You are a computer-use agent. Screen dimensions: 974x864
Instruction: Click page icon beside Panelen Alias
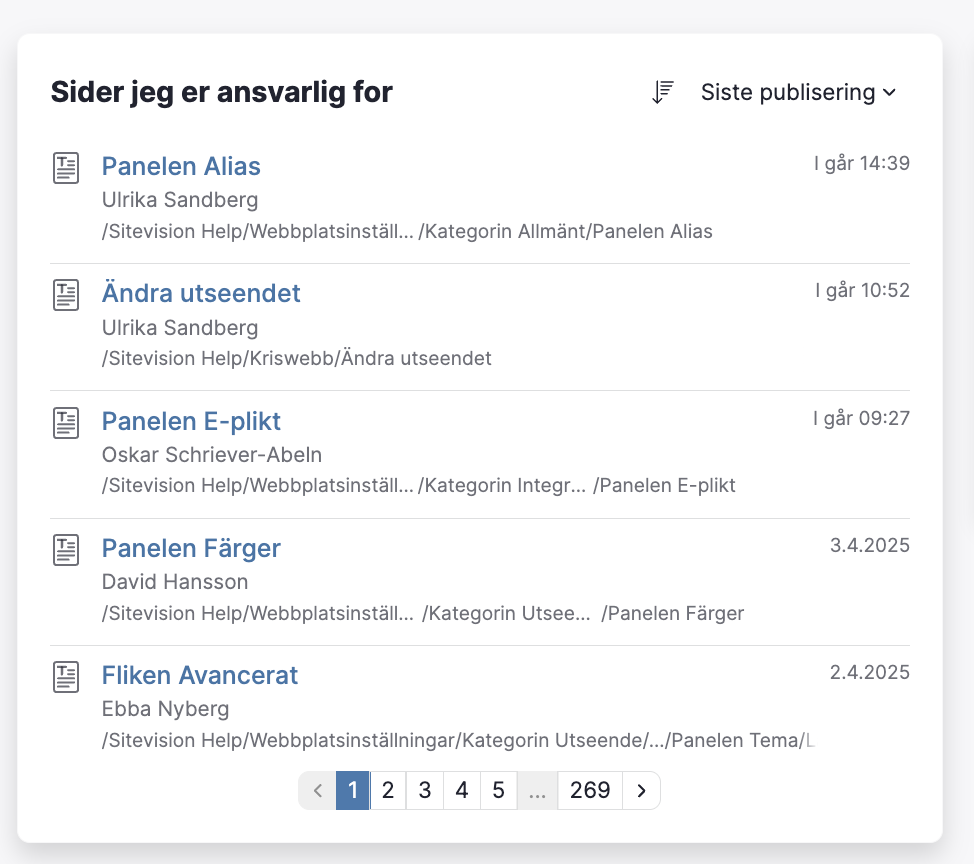[66, 168]
